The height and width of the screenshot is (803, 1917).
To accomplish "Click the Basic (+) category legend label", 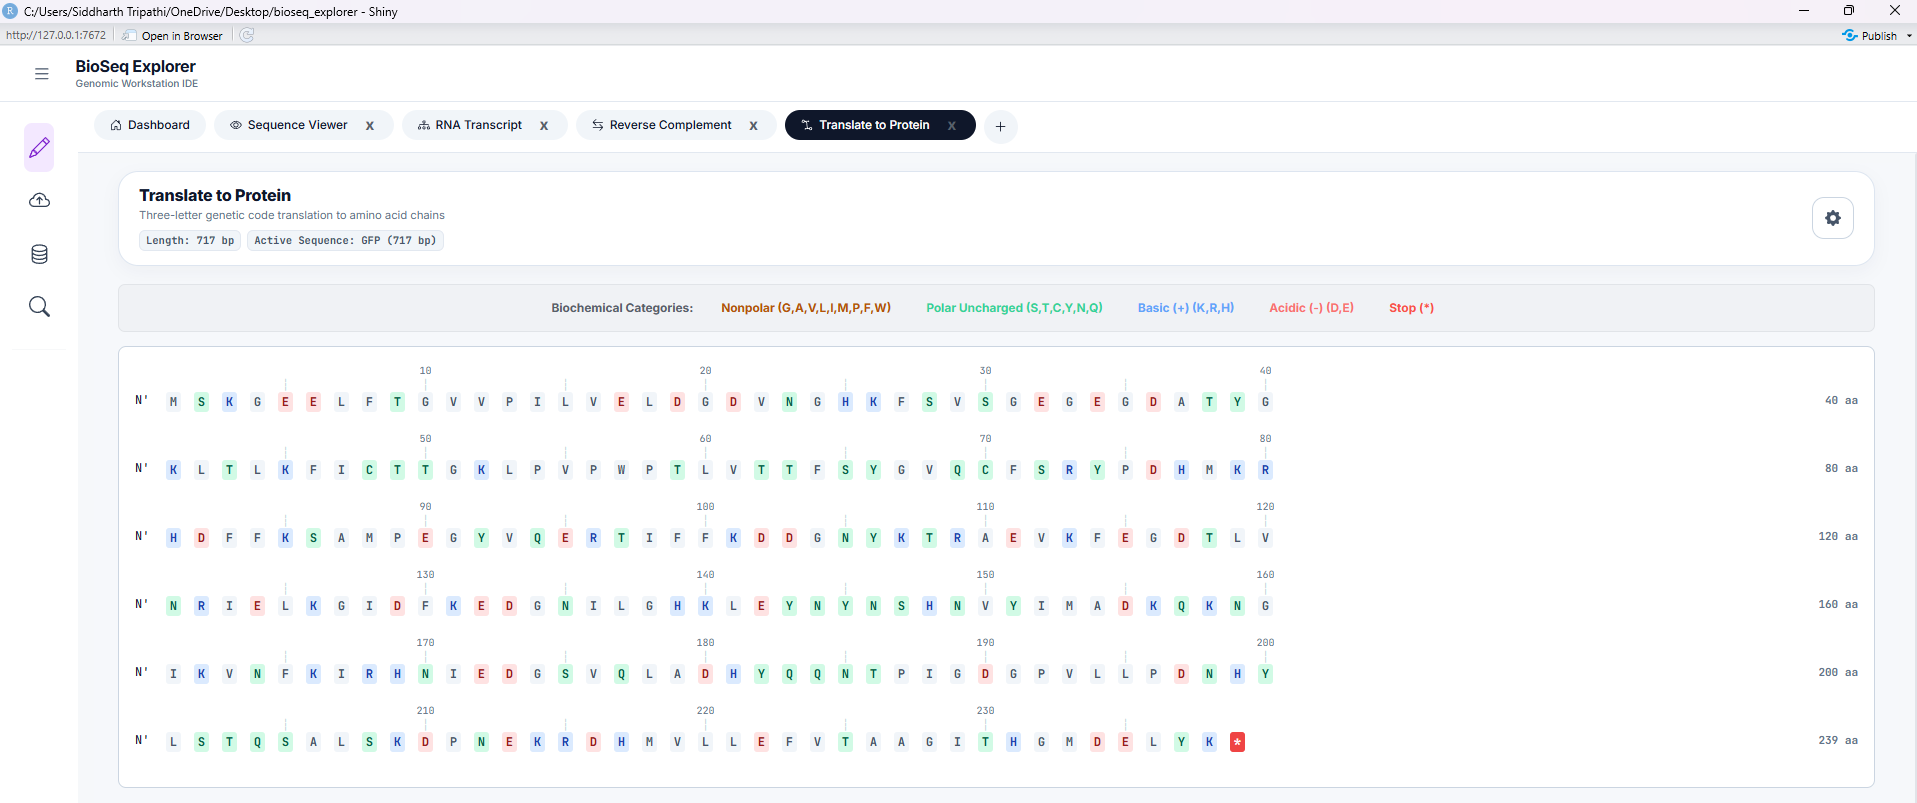I will pyautogui.click(x=1186, y=308).
